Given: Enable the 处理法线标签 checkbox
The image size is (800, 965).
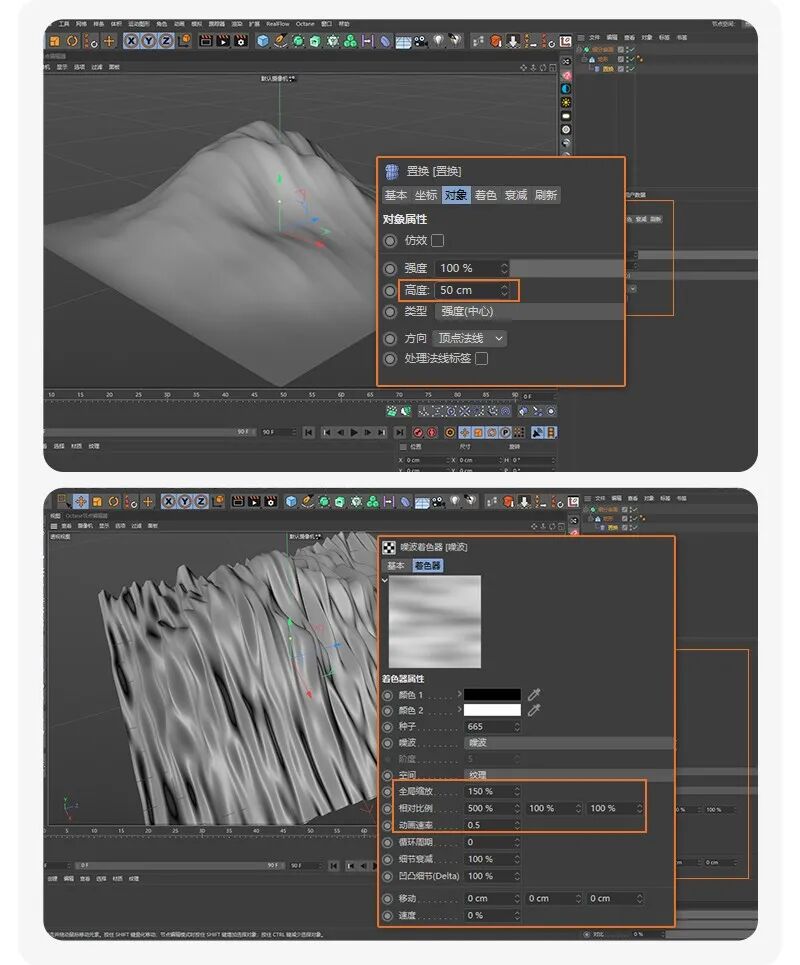Looking at the screenshot, I should pos(482,358).
